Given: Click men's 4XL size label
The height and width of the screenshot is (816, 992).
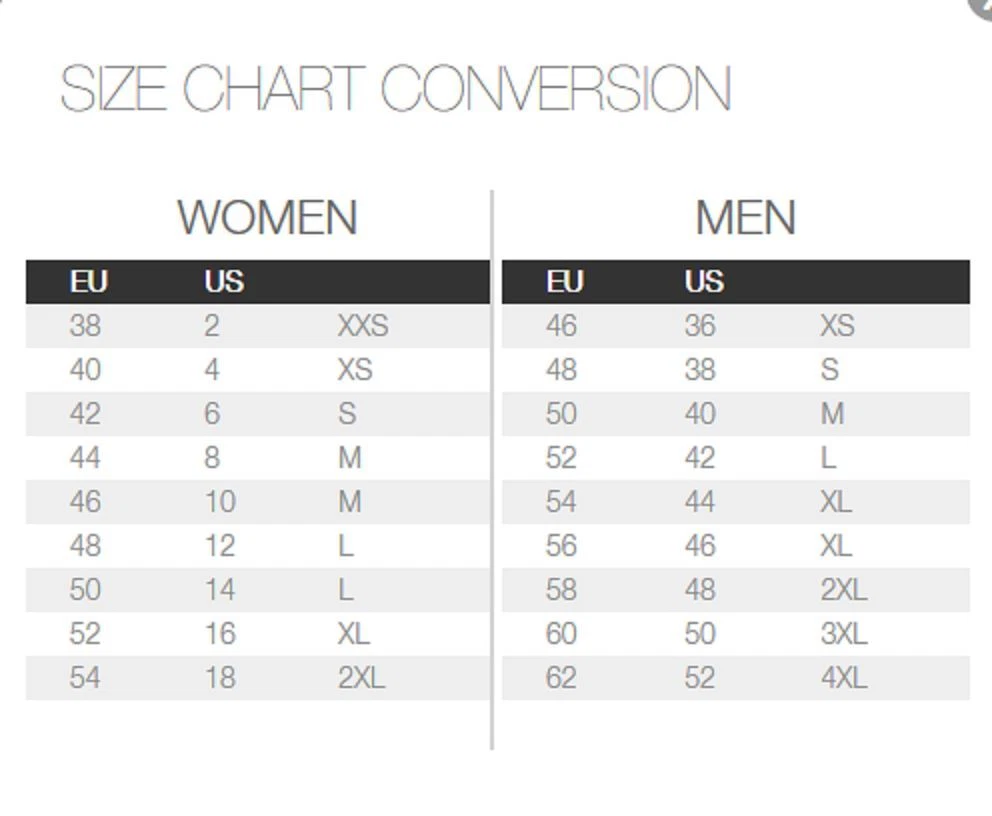Looking at the screenshot, I should pyautogui.click(x=844, y=677).
